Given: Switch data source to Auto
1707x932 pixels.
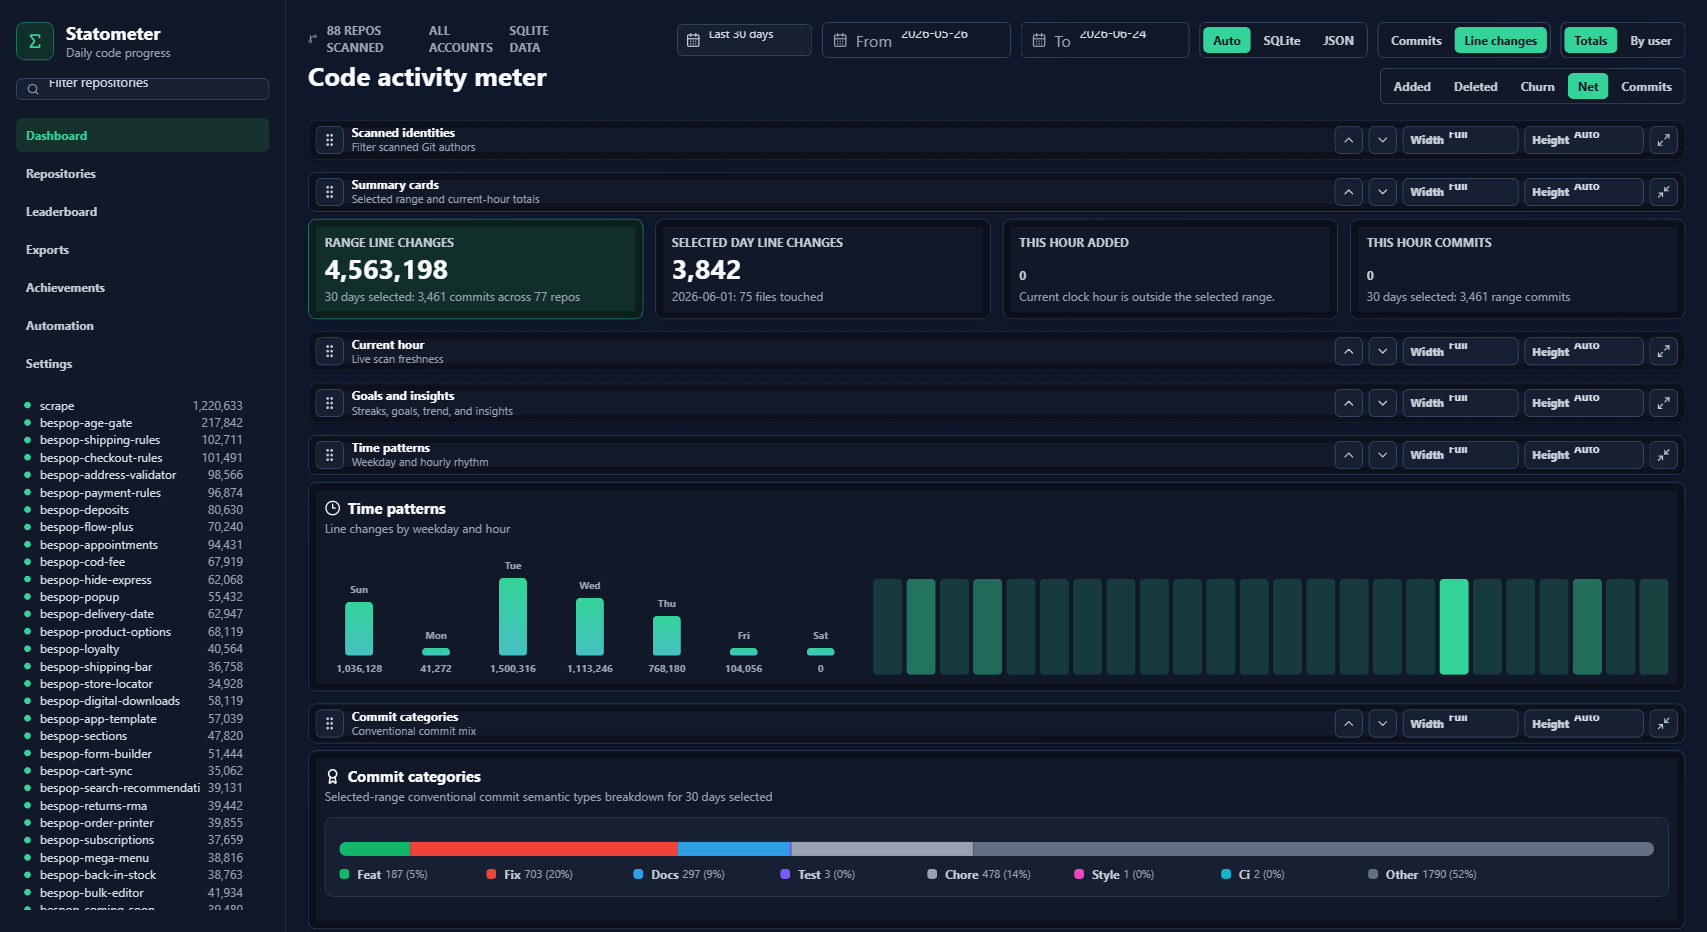Looking at the screenshot, I should click(1227, 41).
